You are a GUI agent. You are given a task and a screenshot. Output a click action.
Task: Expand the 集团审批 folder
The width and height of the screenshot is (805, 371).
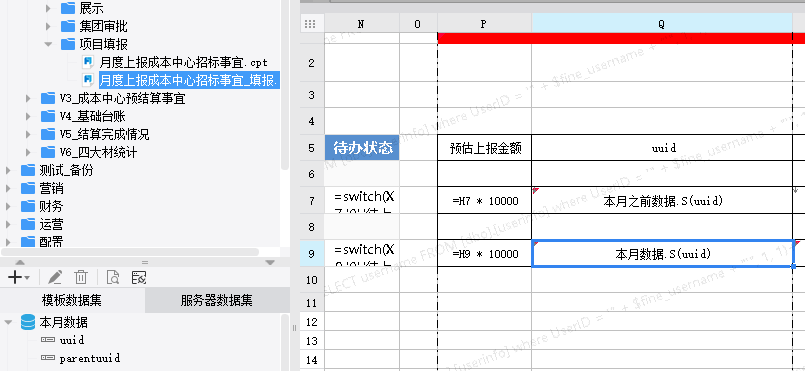pos(48,26)
